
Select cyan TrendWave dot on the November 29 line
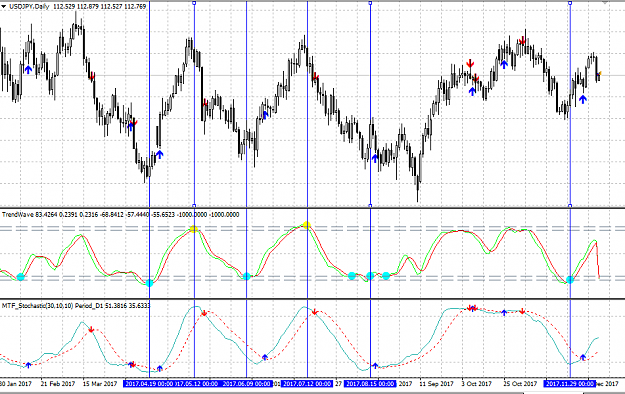(x=570, y=280)
